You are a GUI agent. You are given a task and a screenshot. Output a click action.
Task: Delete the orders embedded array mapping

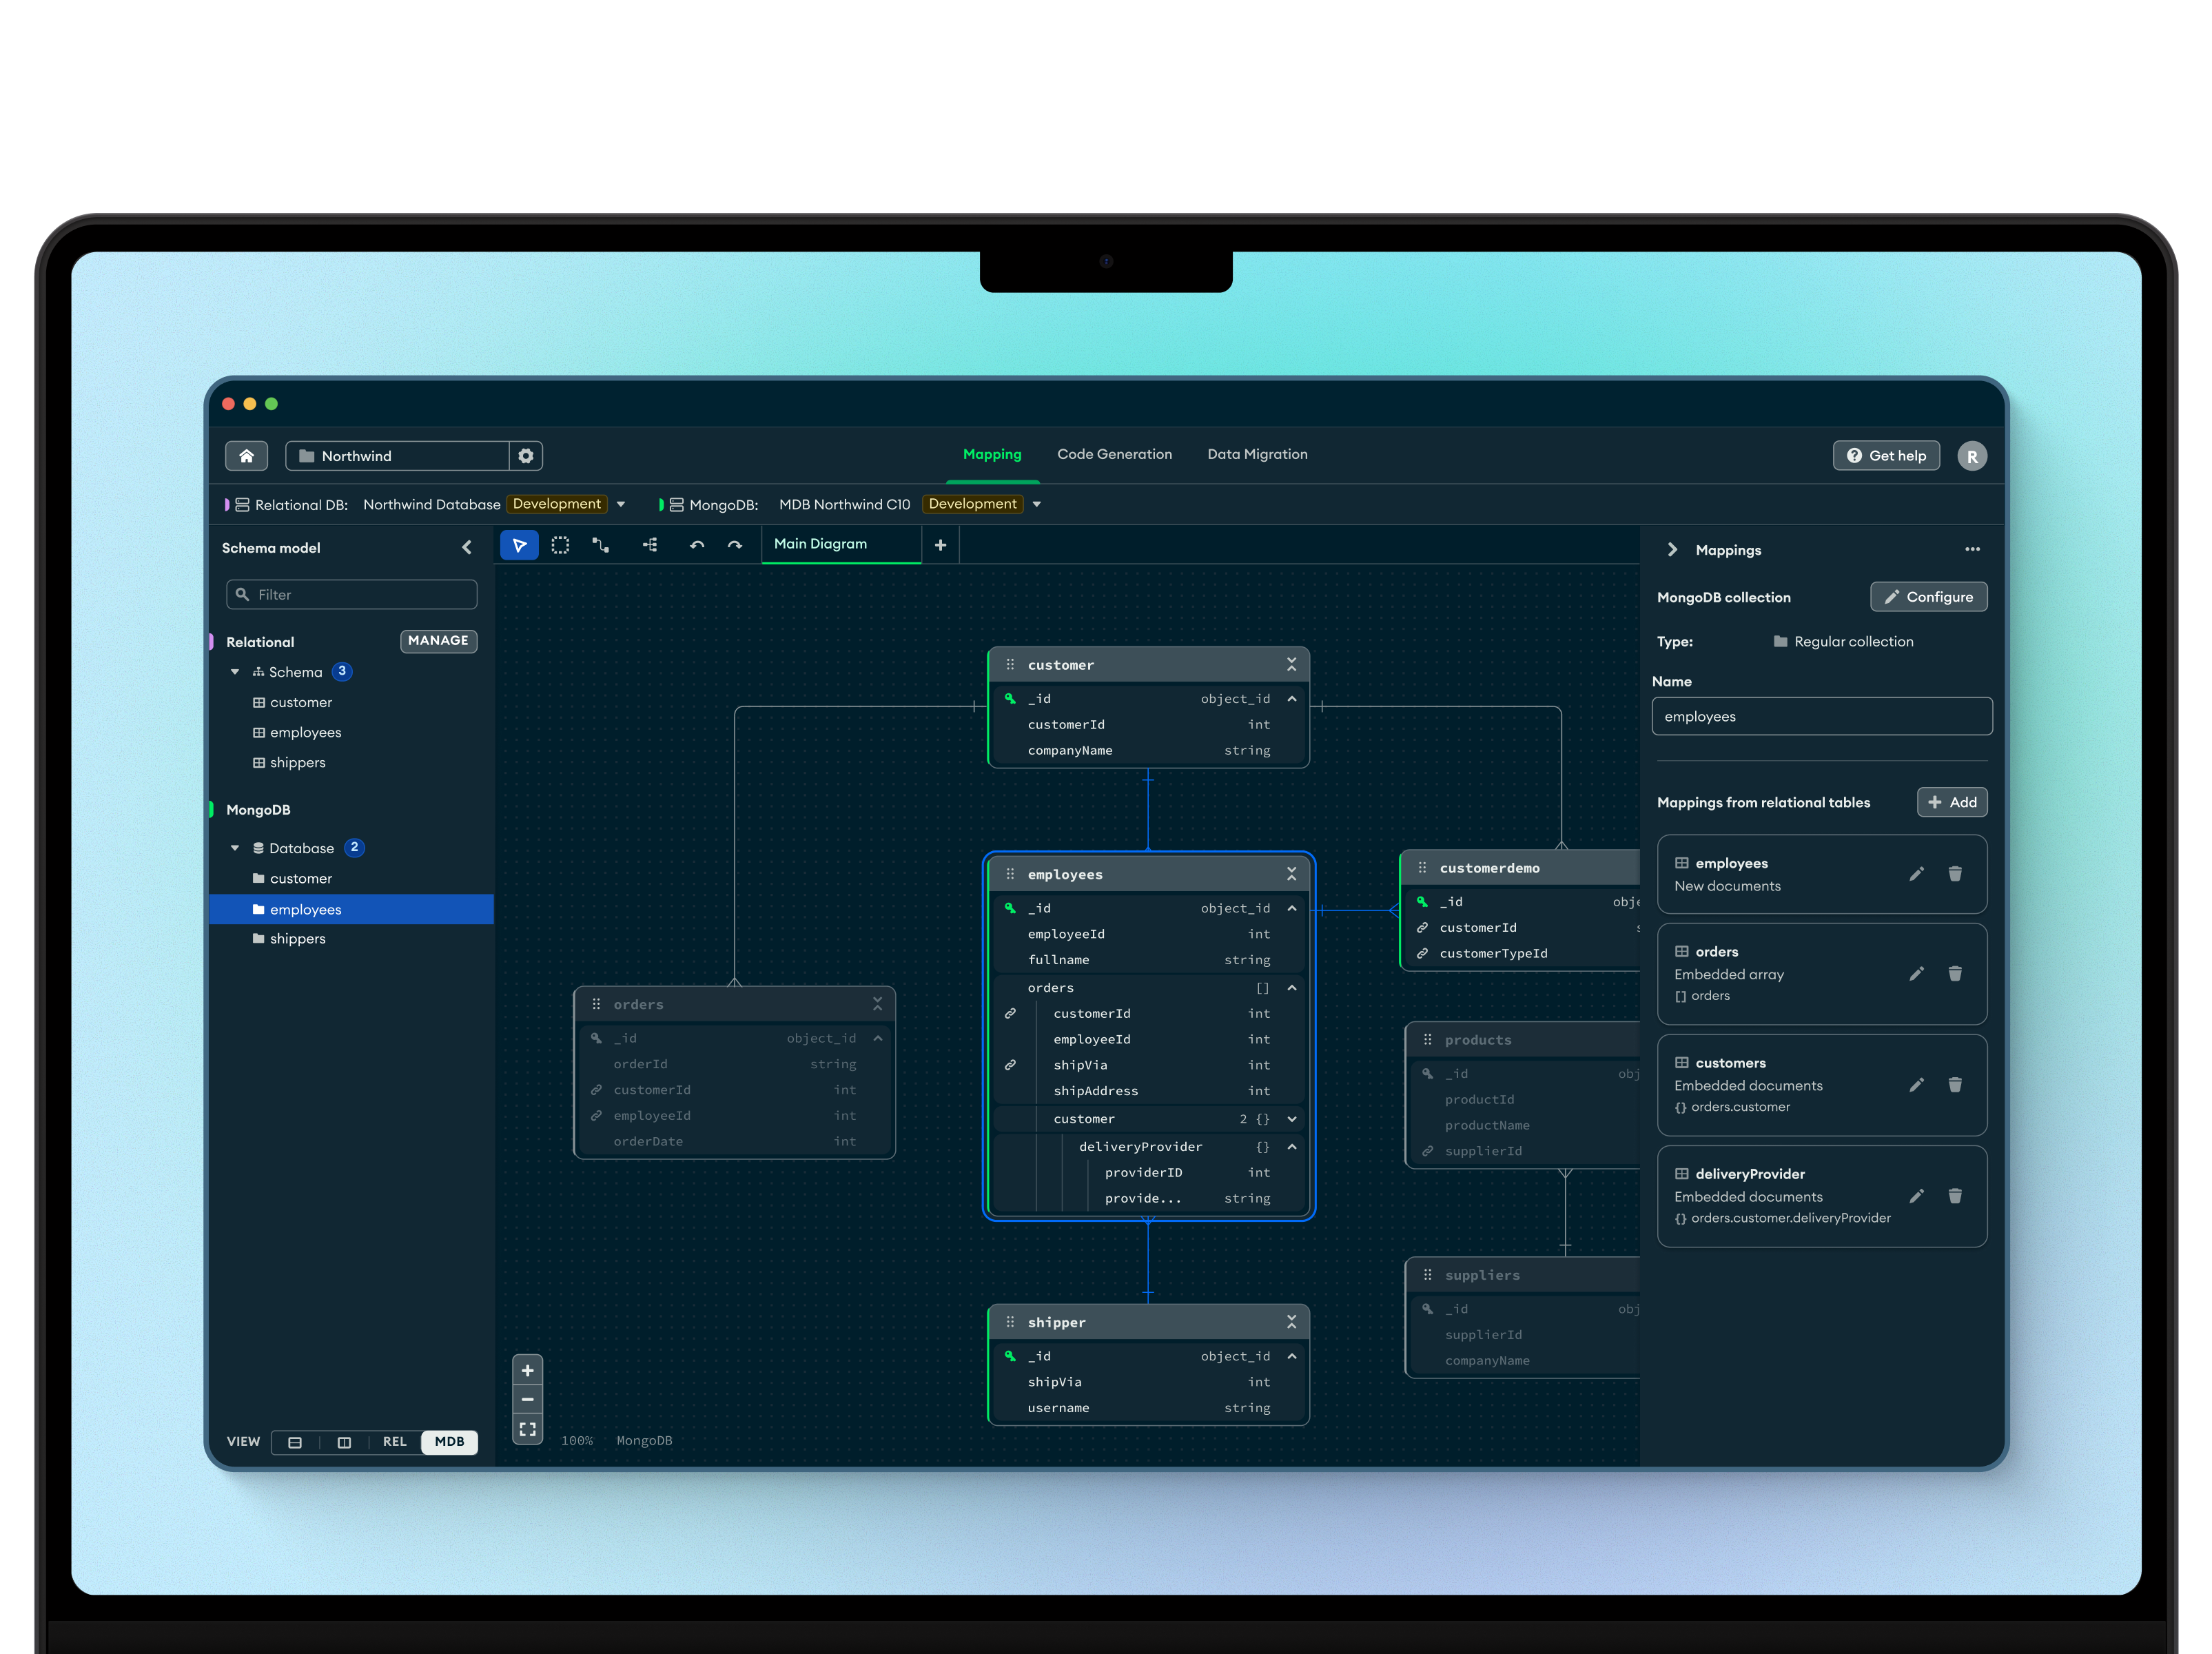point(1954,974)
